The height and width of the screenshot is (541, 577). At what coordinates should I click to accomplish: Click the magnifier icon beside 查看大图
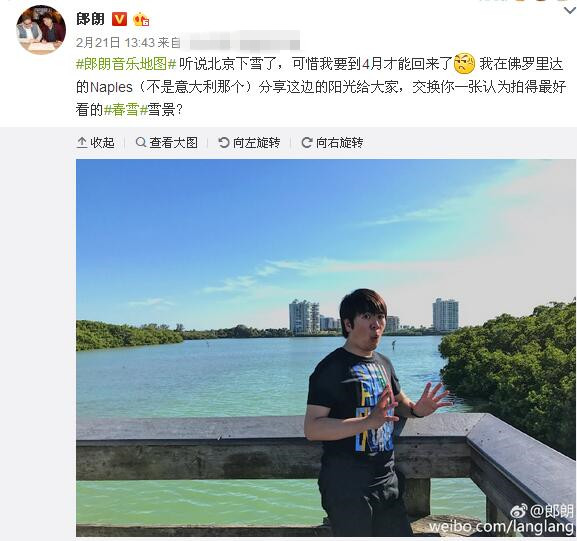pyautogui.click(x=141, y=142)
